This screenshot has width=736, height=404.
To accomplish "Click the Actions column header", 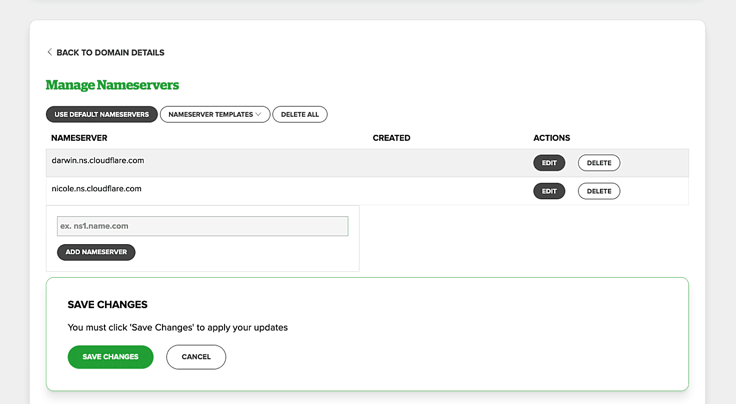I will click(552, 138).
